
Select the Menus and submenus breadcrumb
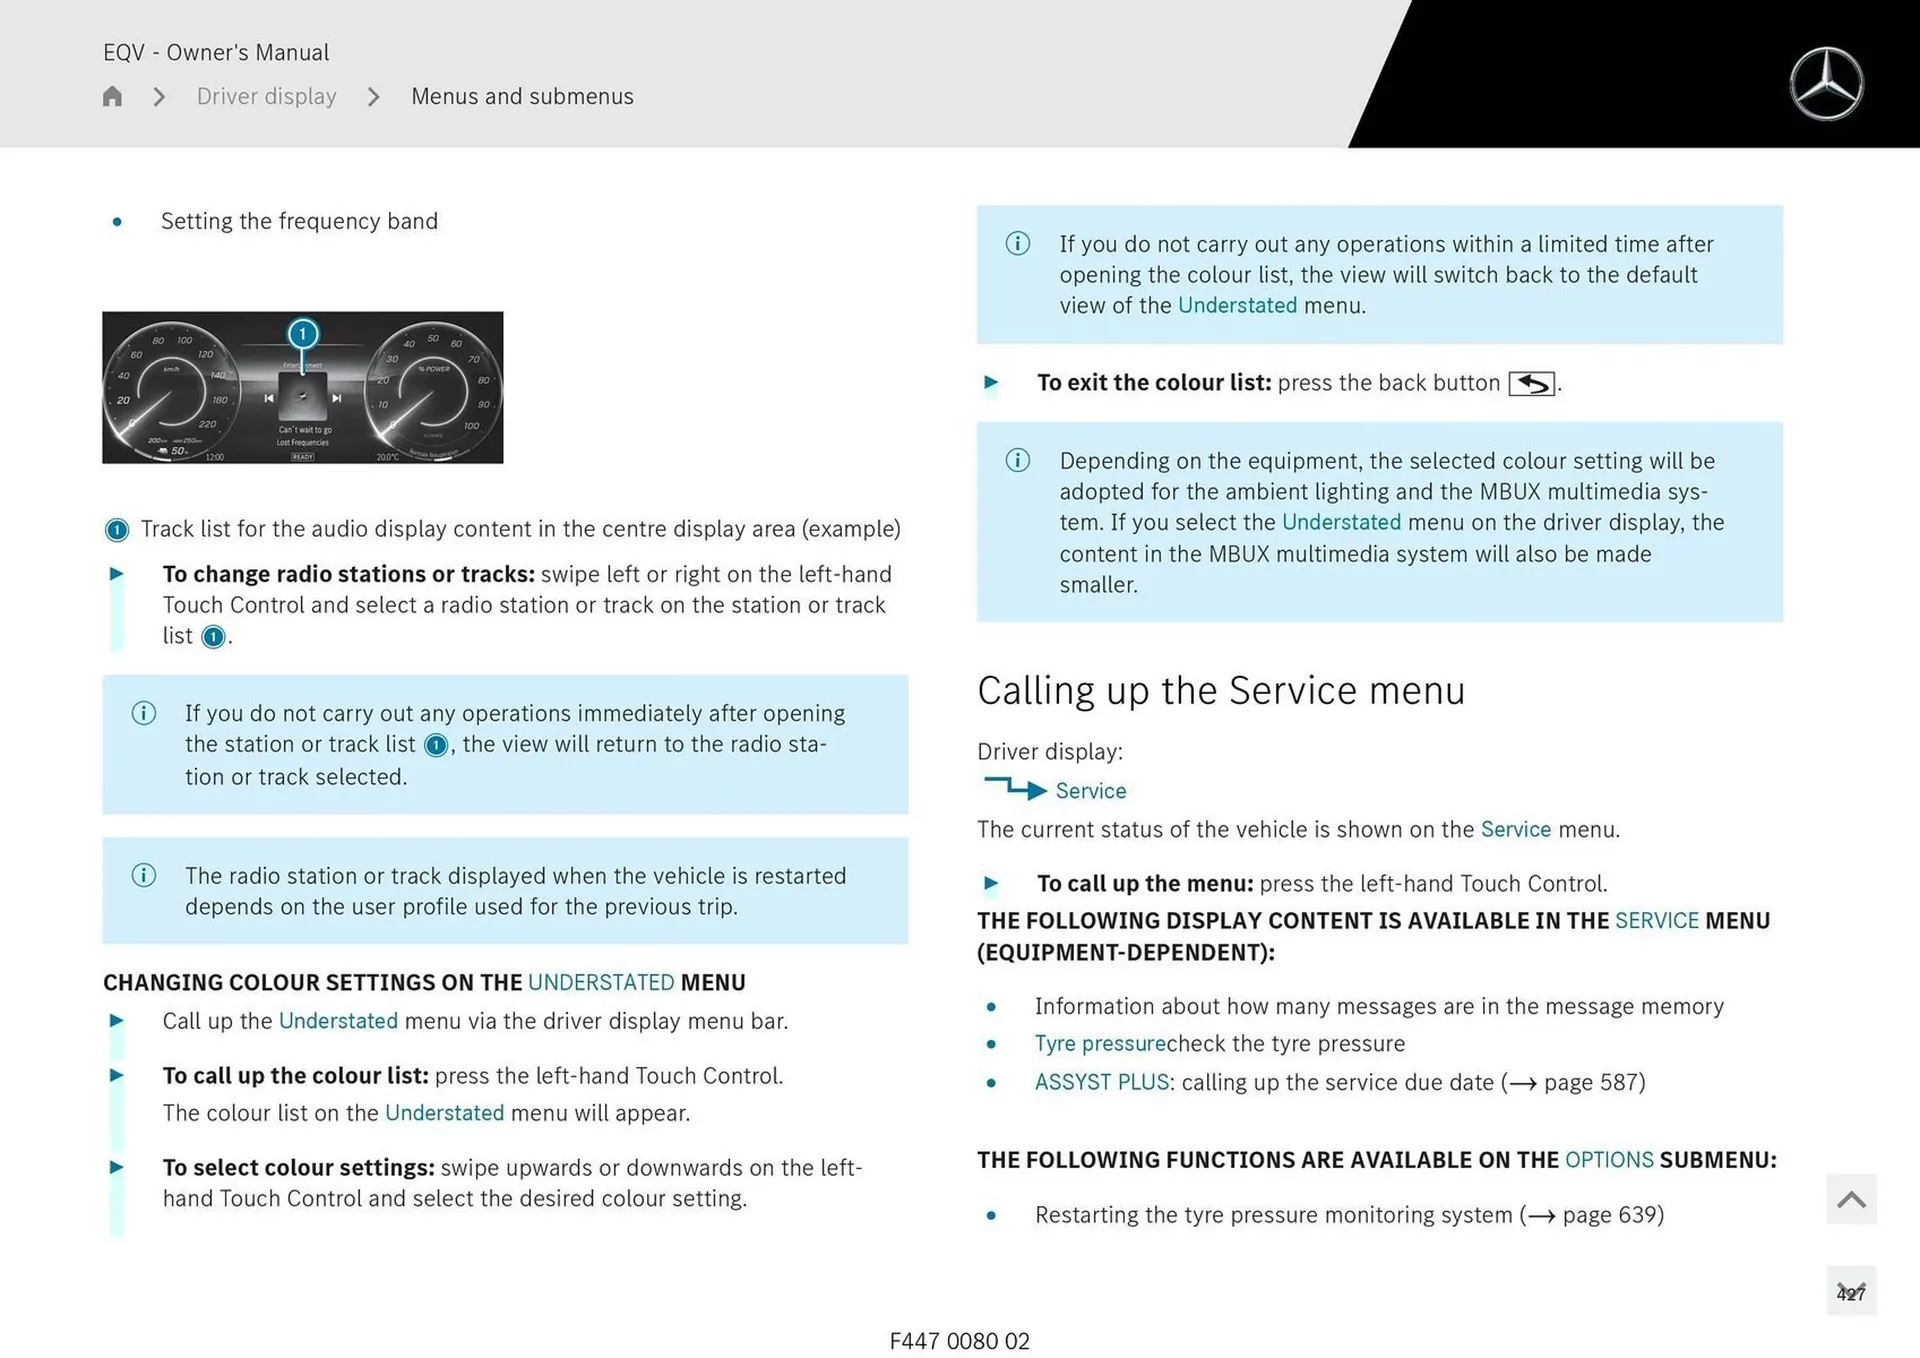(x=522, y=96)
